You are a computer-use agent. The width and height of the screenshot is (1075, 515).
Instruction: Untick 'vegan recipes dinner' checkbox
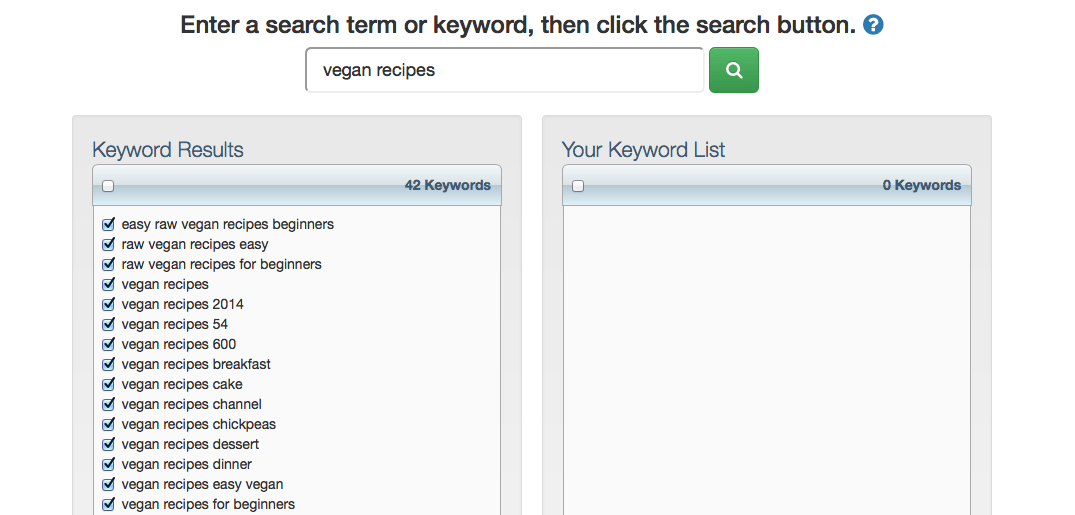(108, 464)
